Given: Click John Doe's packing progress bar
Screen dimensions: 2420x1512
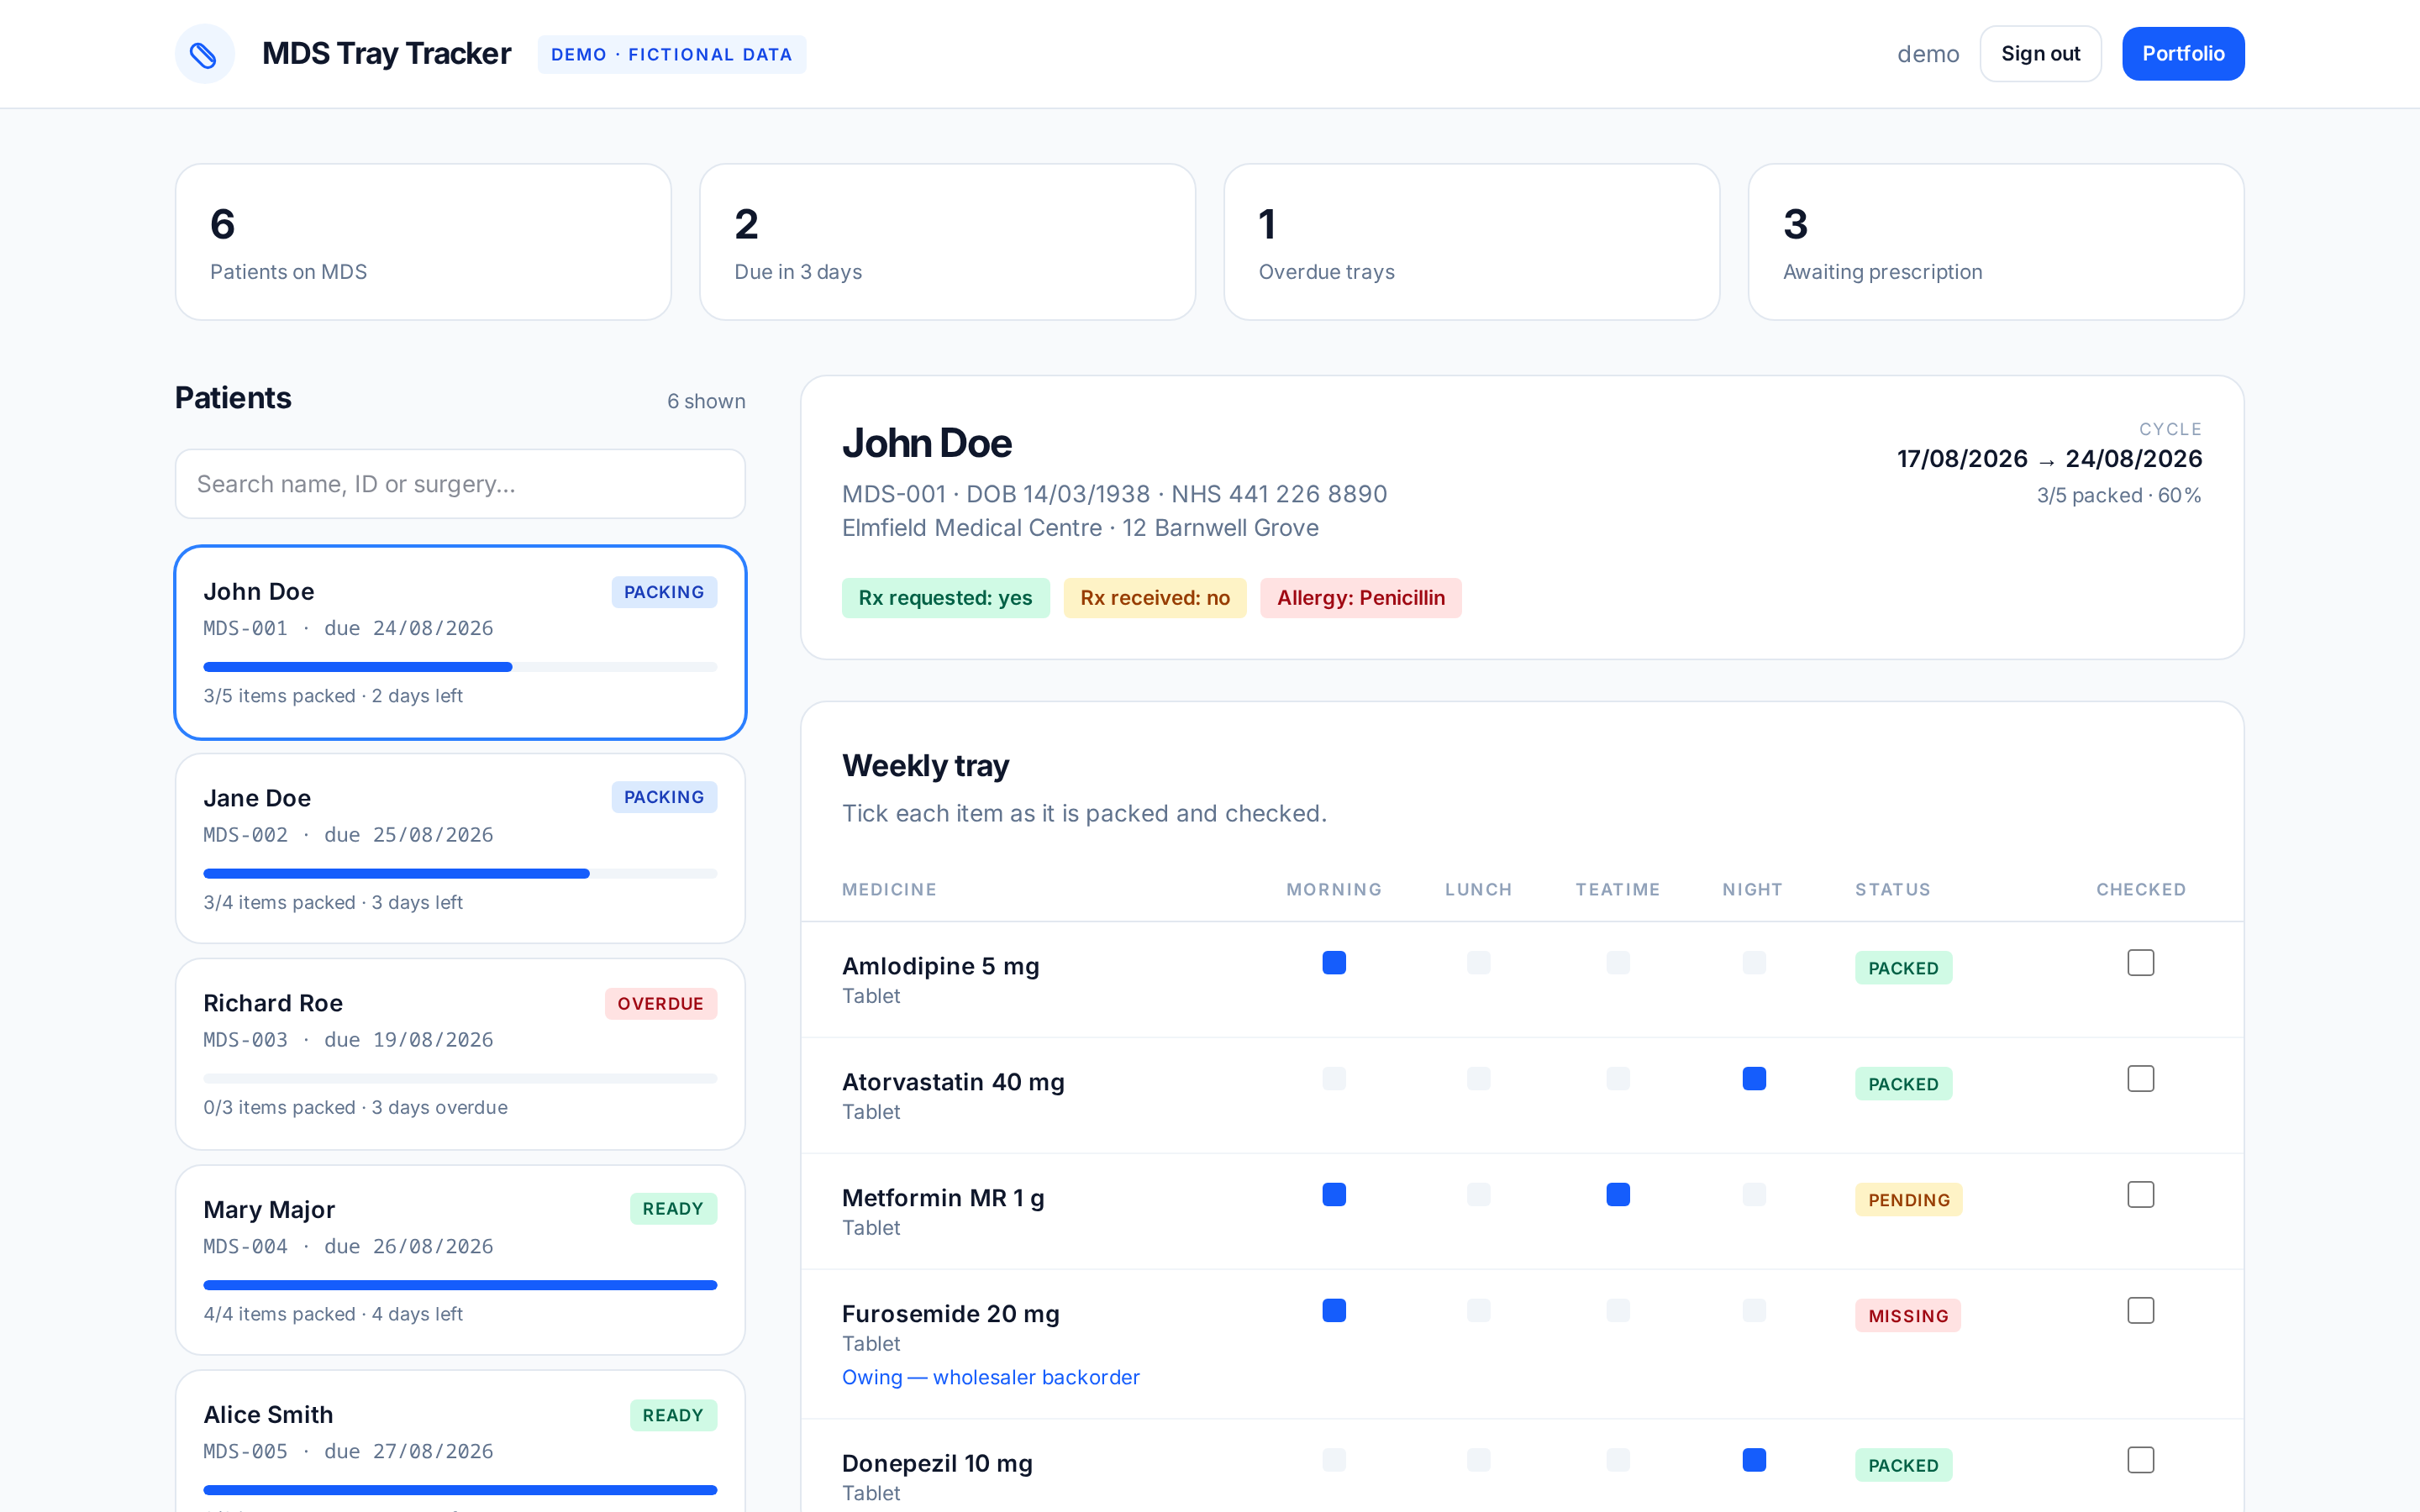Looking at the screenshot, I should point(460,667).
